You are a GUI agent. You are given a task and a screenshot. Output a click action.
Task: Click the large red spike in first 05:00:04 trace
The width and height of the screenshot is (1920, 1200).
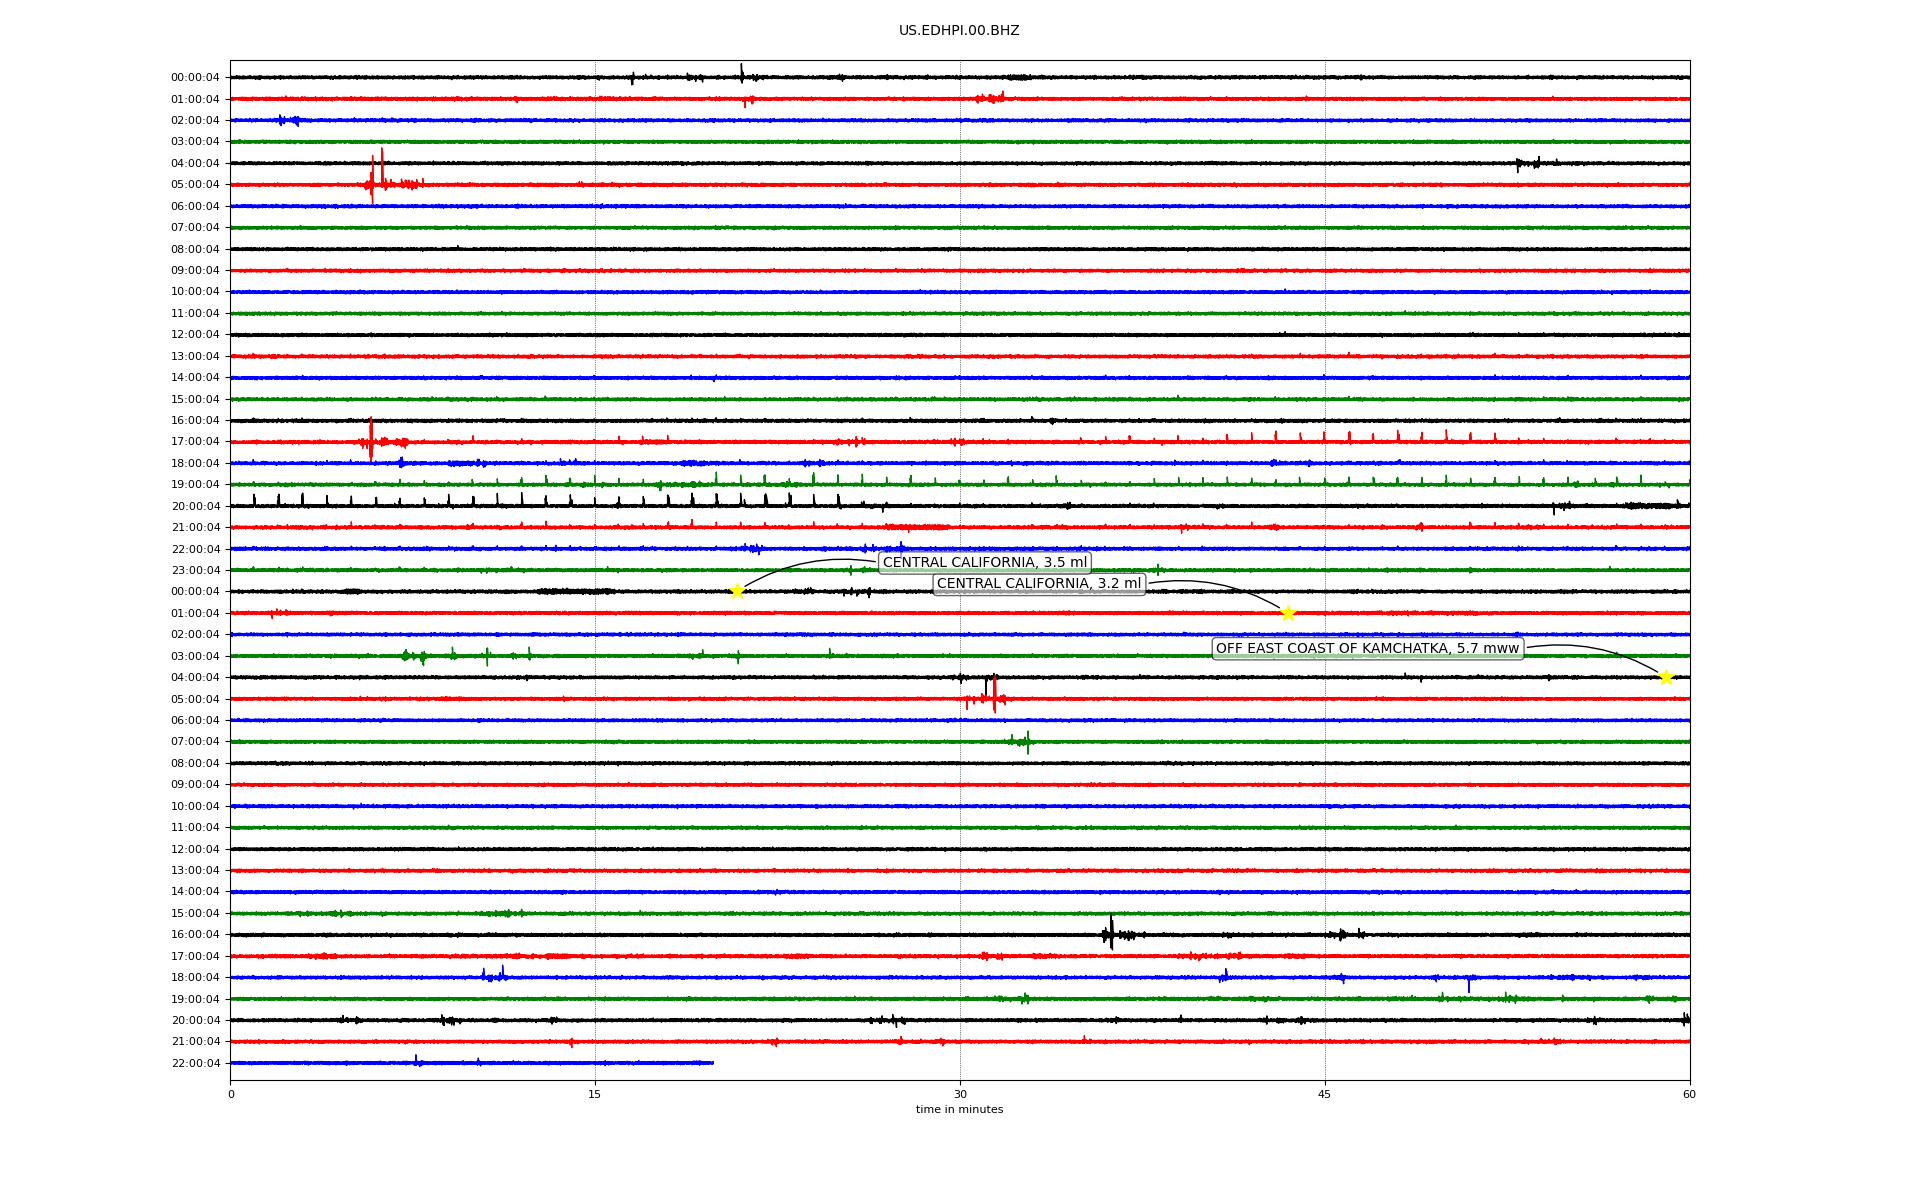tap(373, 178)
